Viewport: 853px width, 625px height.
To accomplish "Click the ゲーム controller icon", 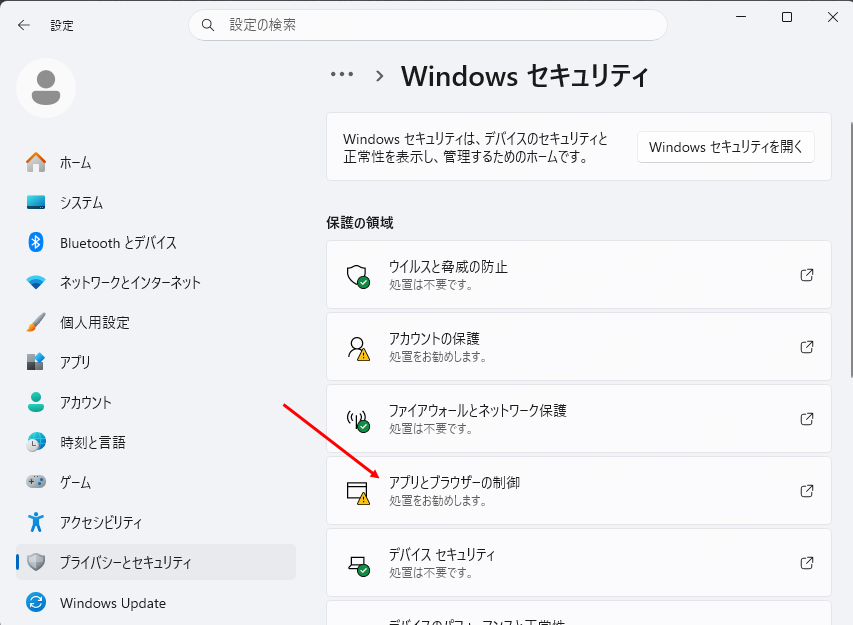I will (36, 483).
